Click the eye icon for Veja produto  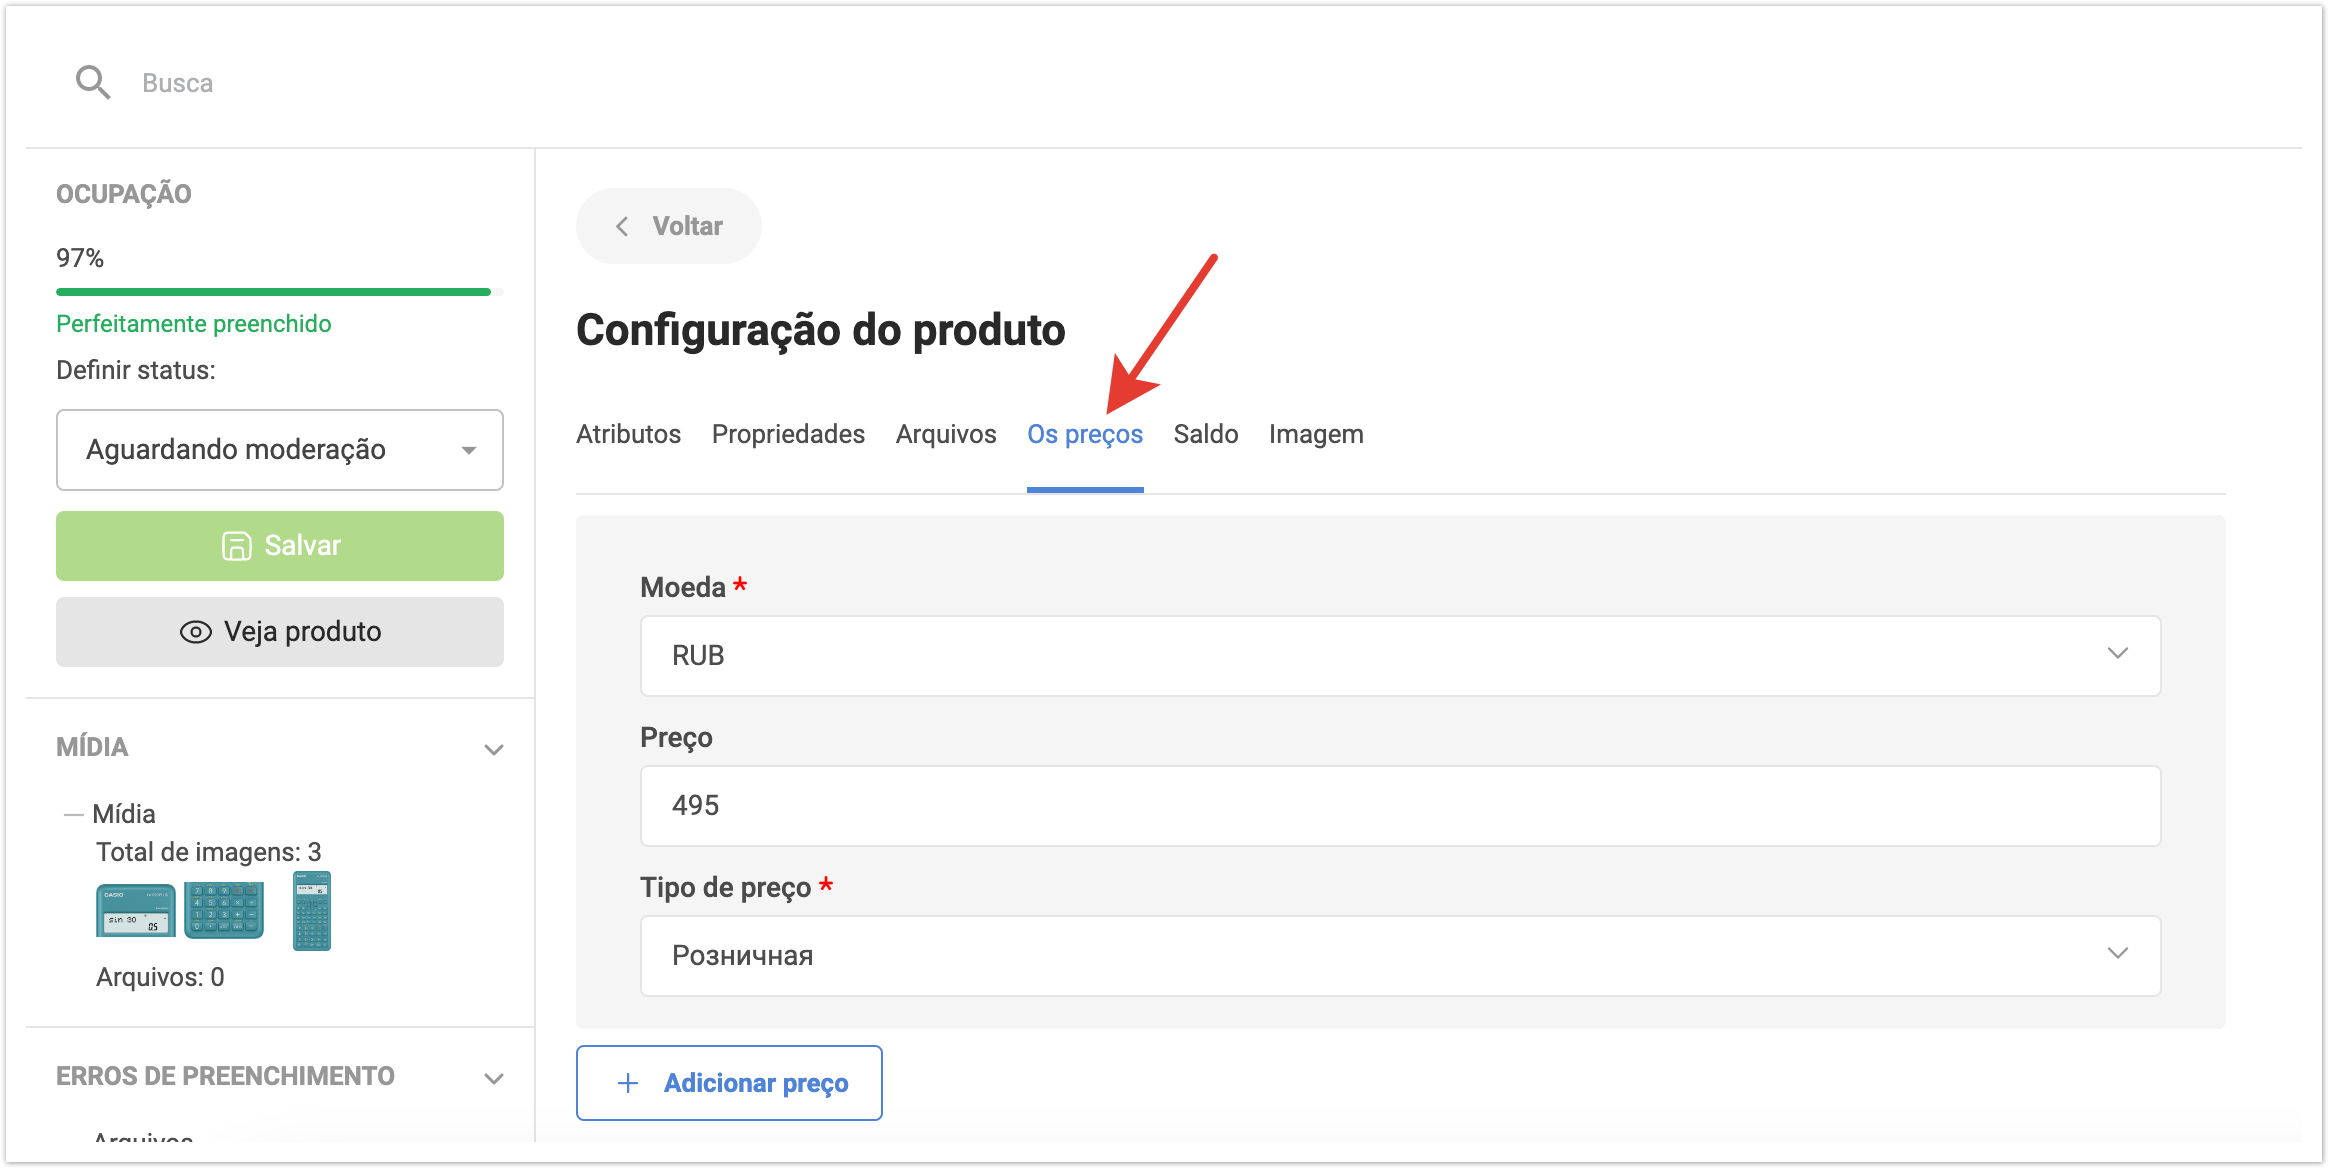pyautogui.click(x=196, y=632)
